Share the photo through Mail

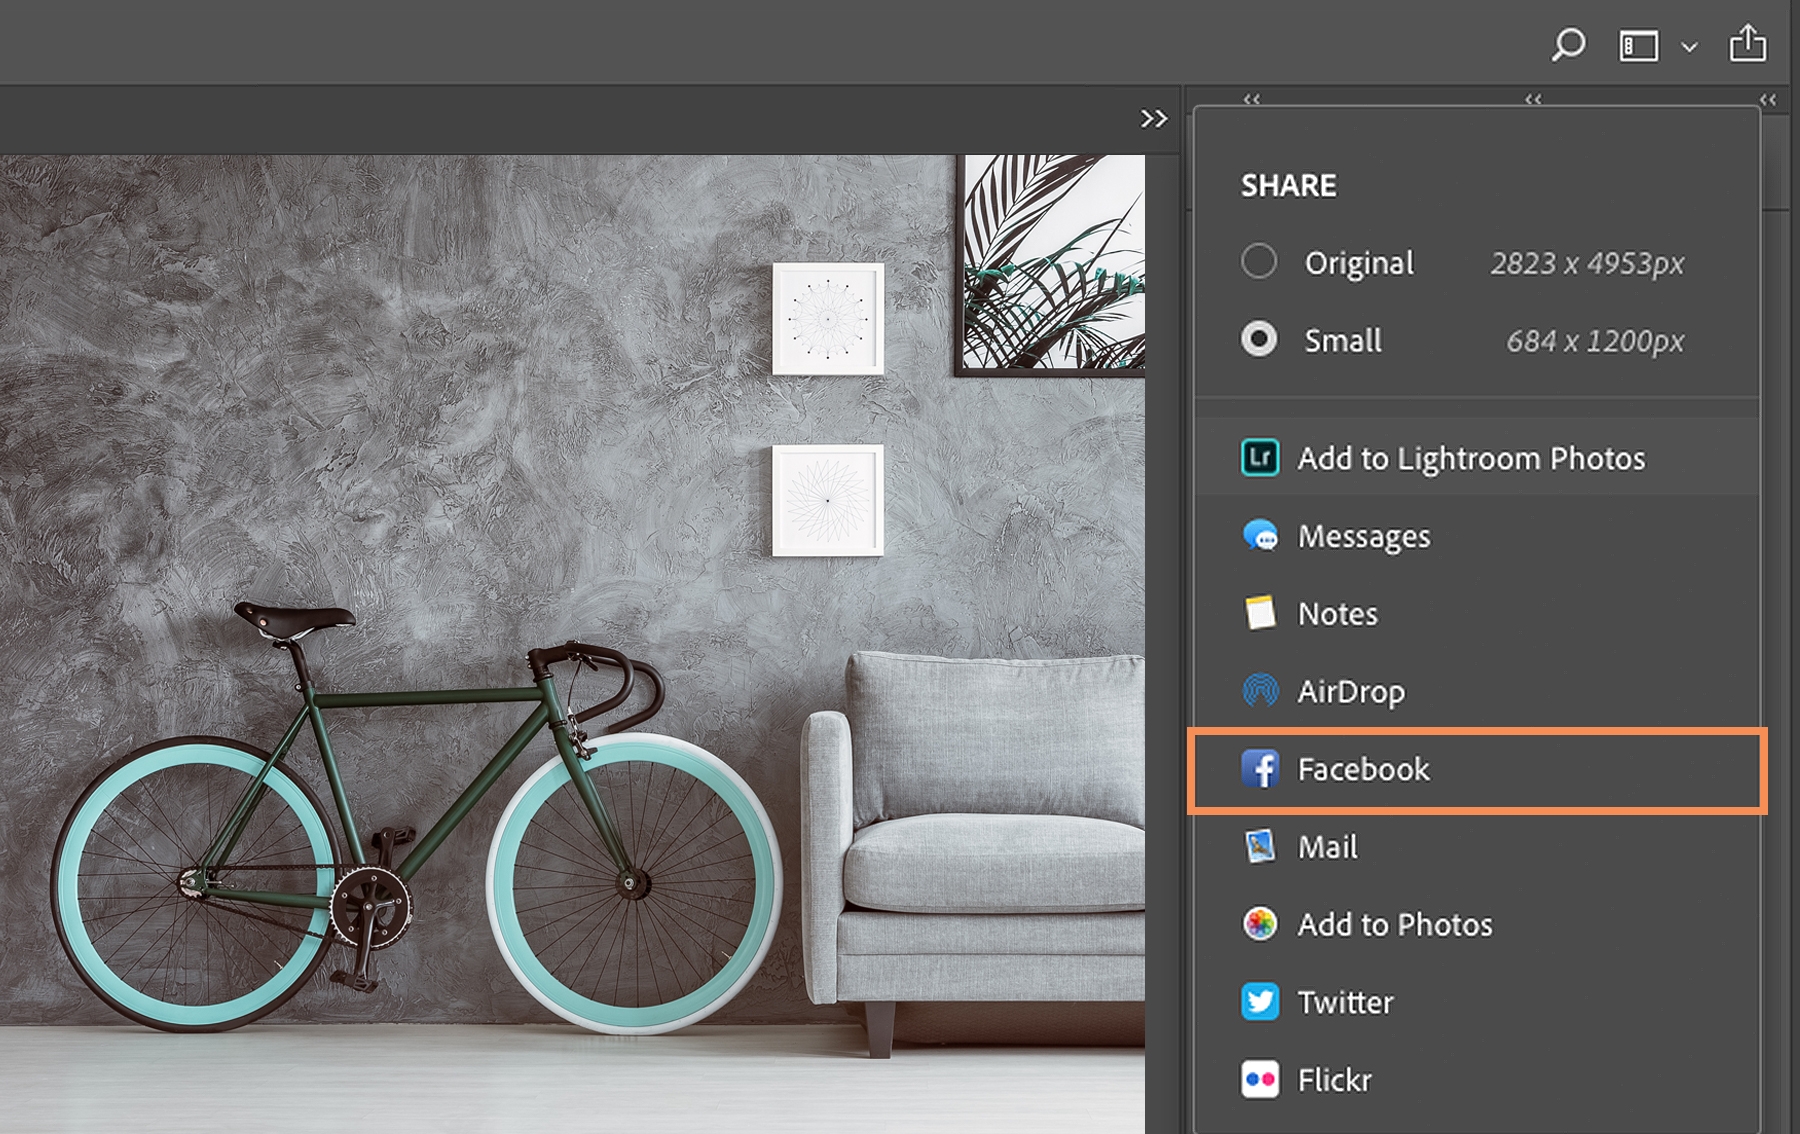[1326, 847]
